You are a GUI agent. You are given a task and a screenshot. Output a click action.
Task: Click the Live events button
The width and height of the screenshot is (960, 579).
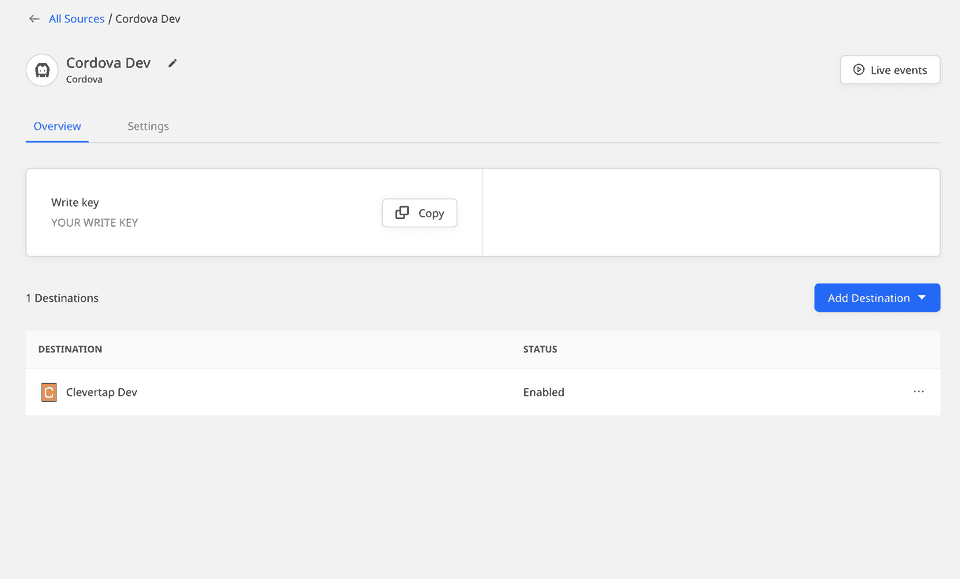pyautogui.click(x=889, y=69)
